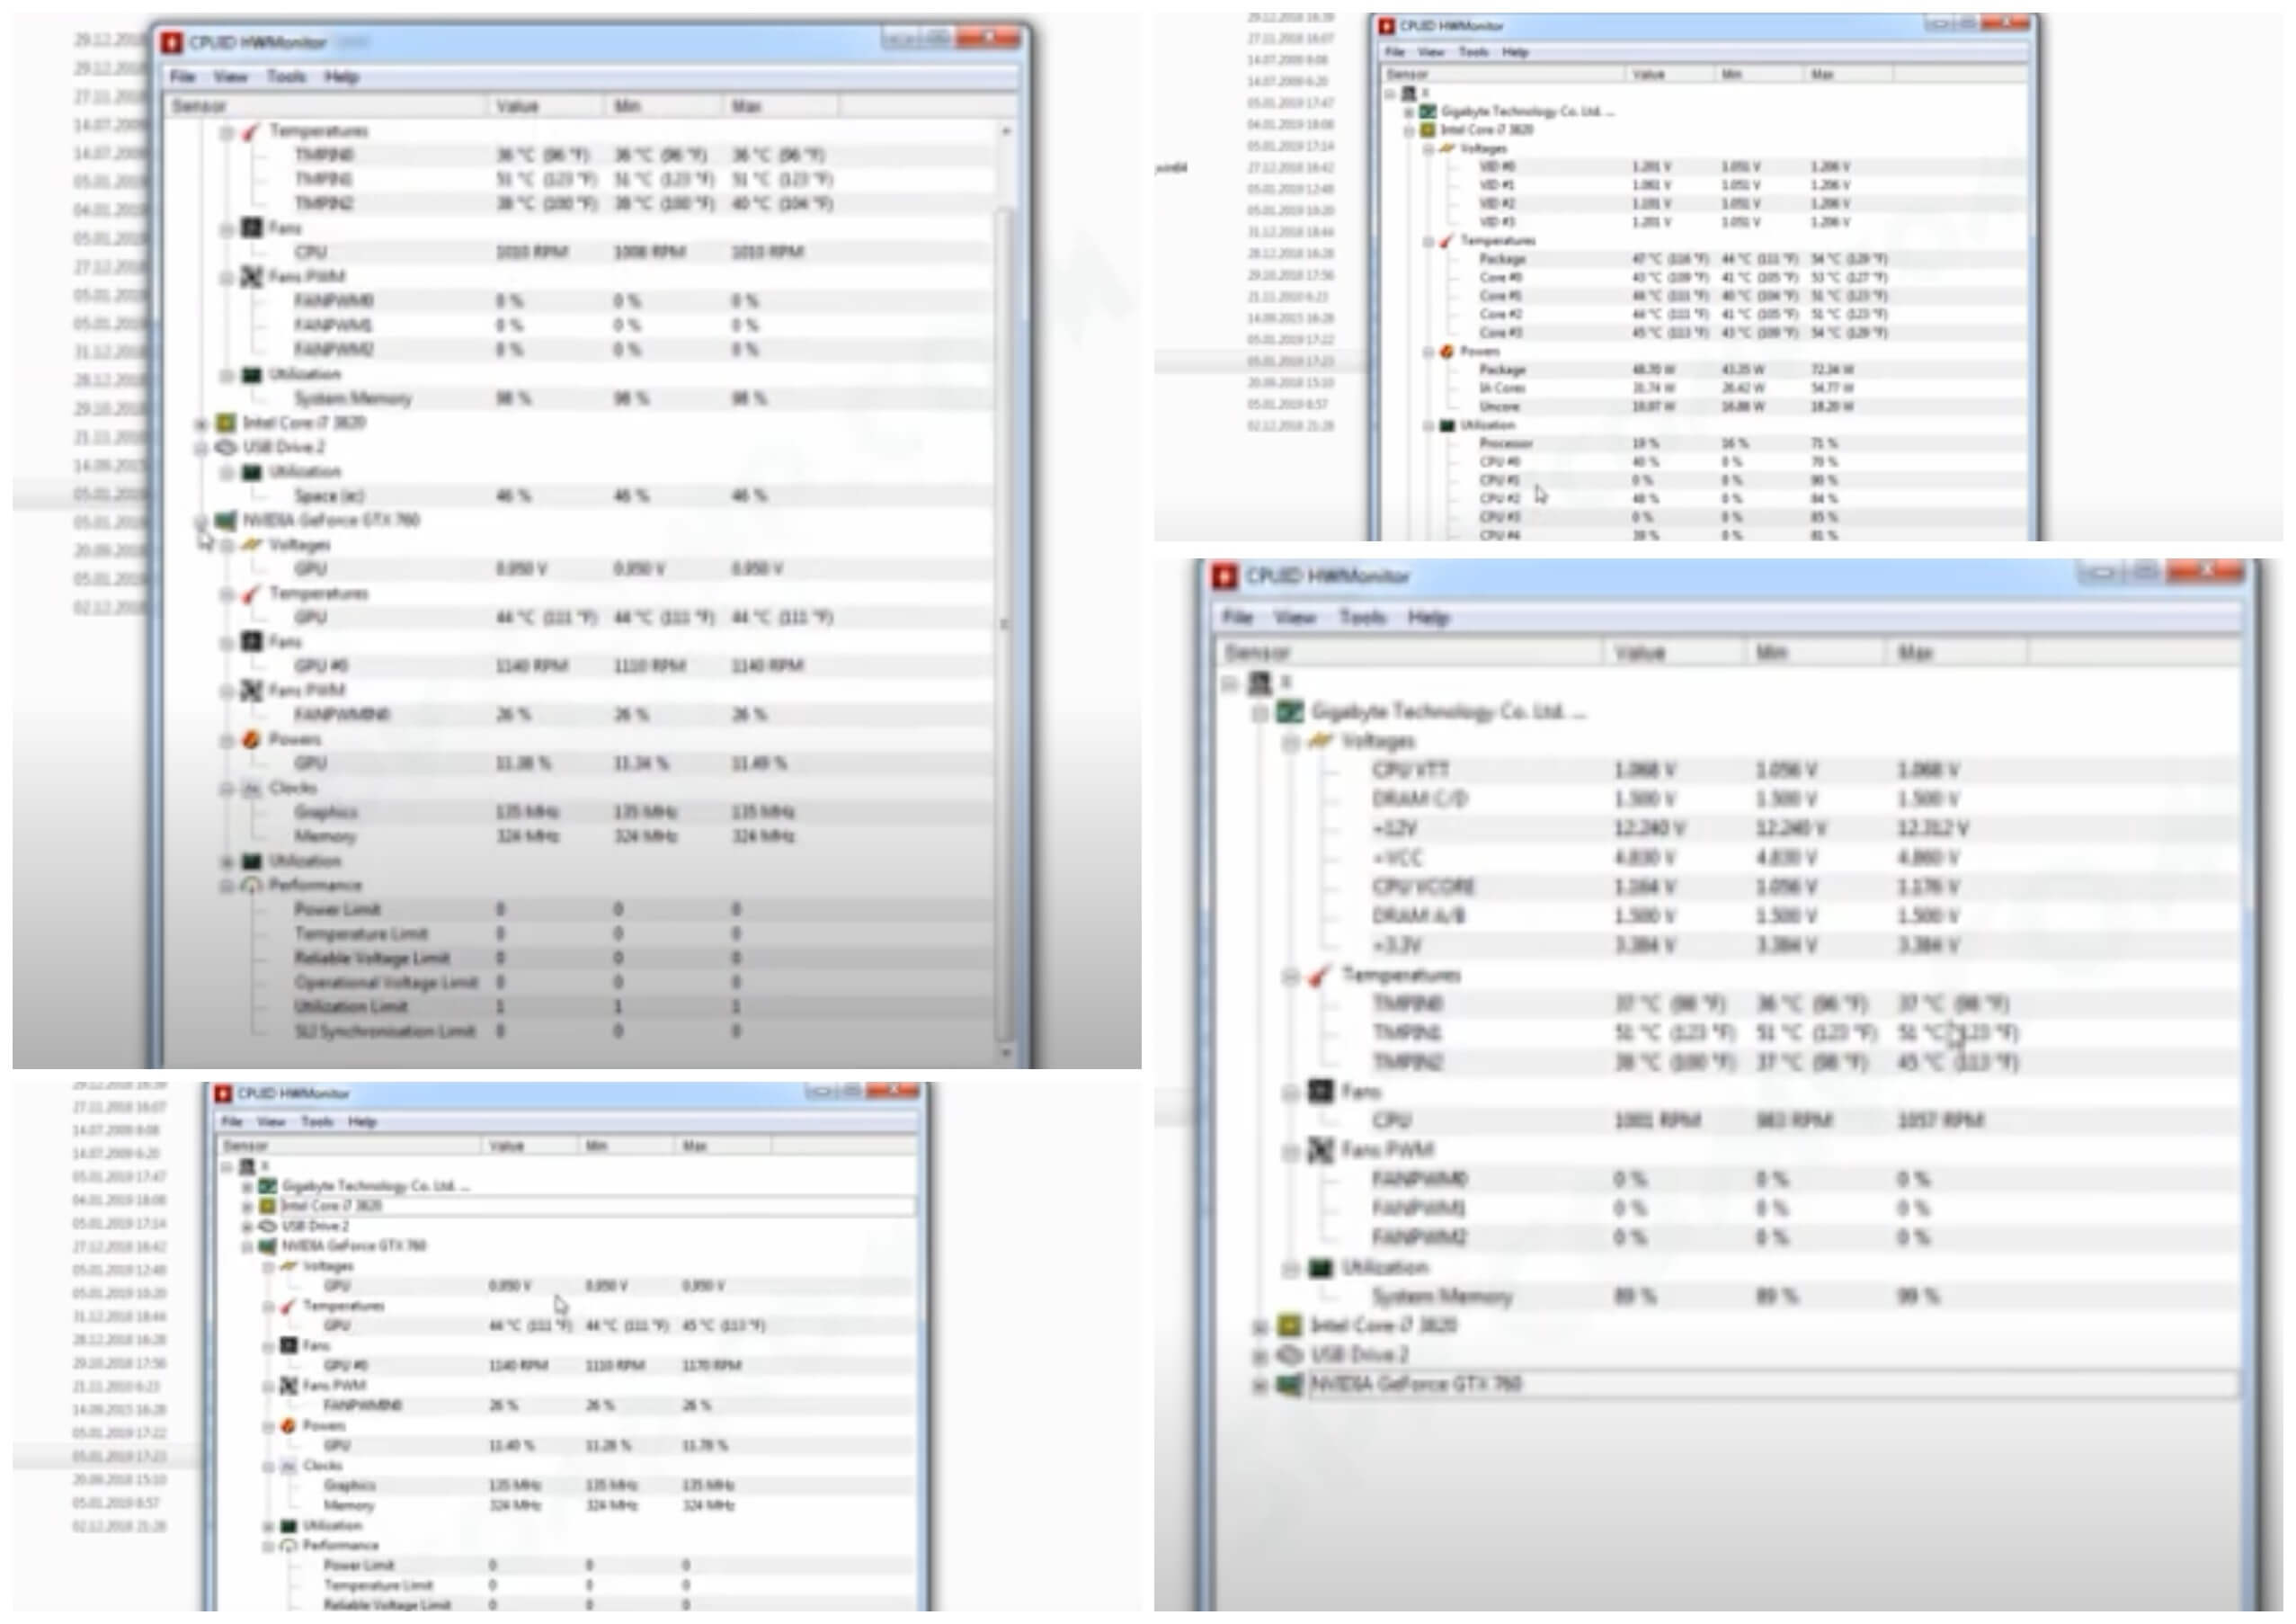Image resolution: width=2296 pixels, height=1624 pixels.
Task: Top-left window: collapse NVIDIA GeForce GTX 760 node
Action: pyautogui.click(x=201, y=521)
